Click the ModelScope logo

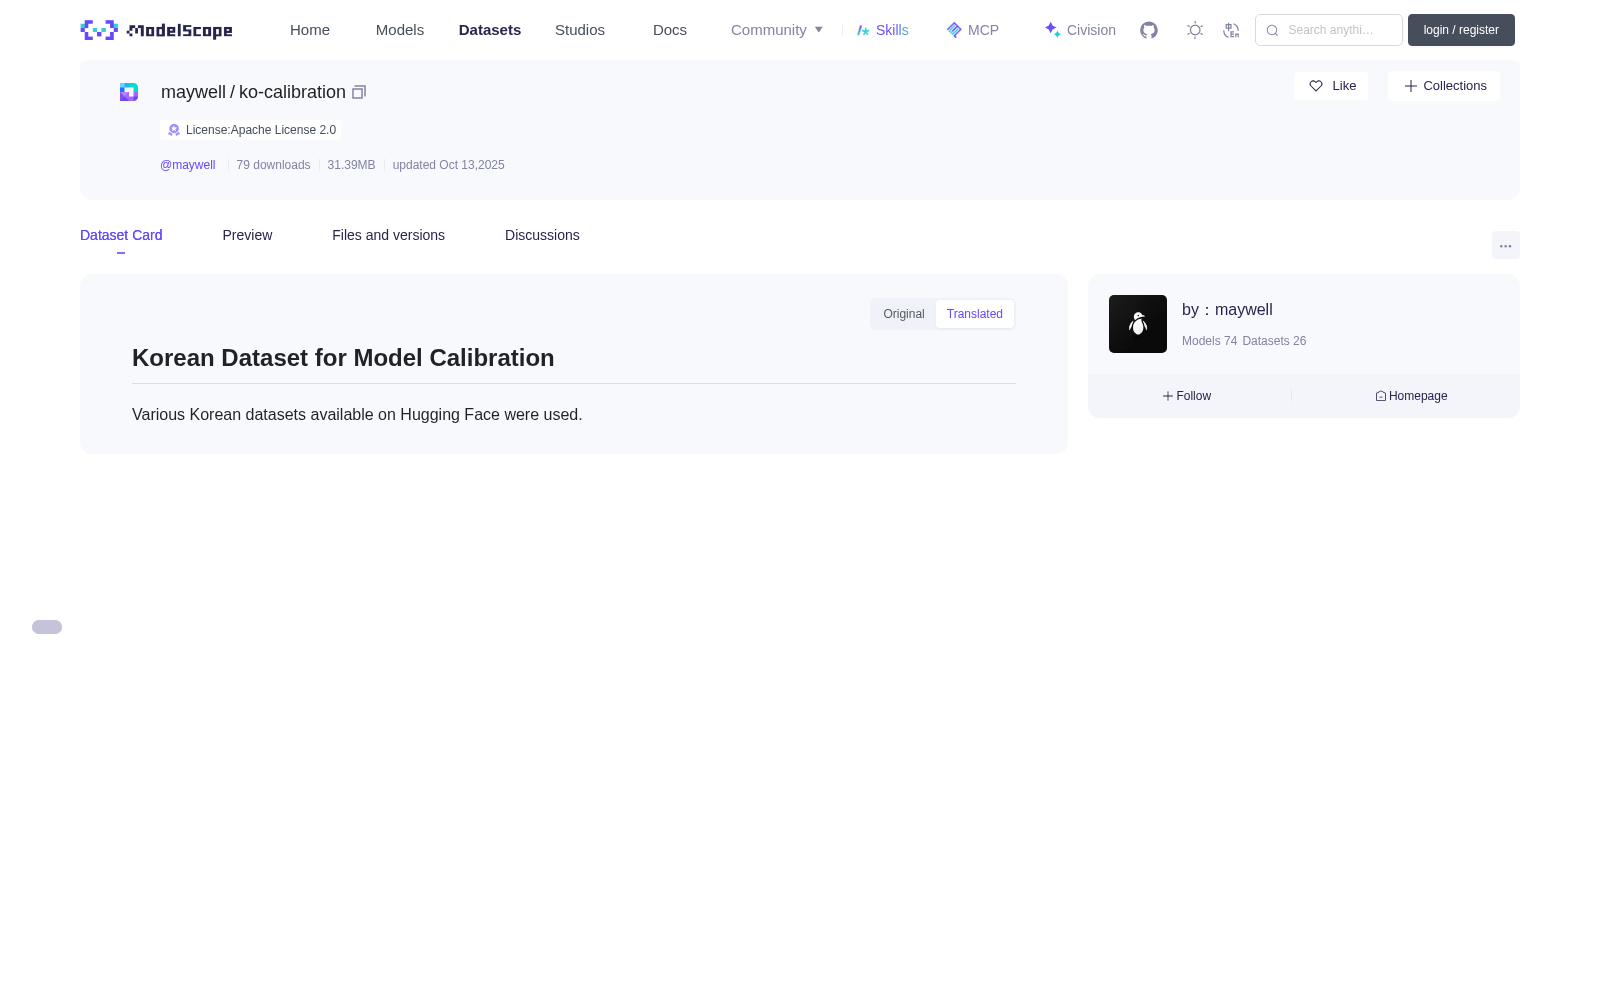(x=156, y=30)
